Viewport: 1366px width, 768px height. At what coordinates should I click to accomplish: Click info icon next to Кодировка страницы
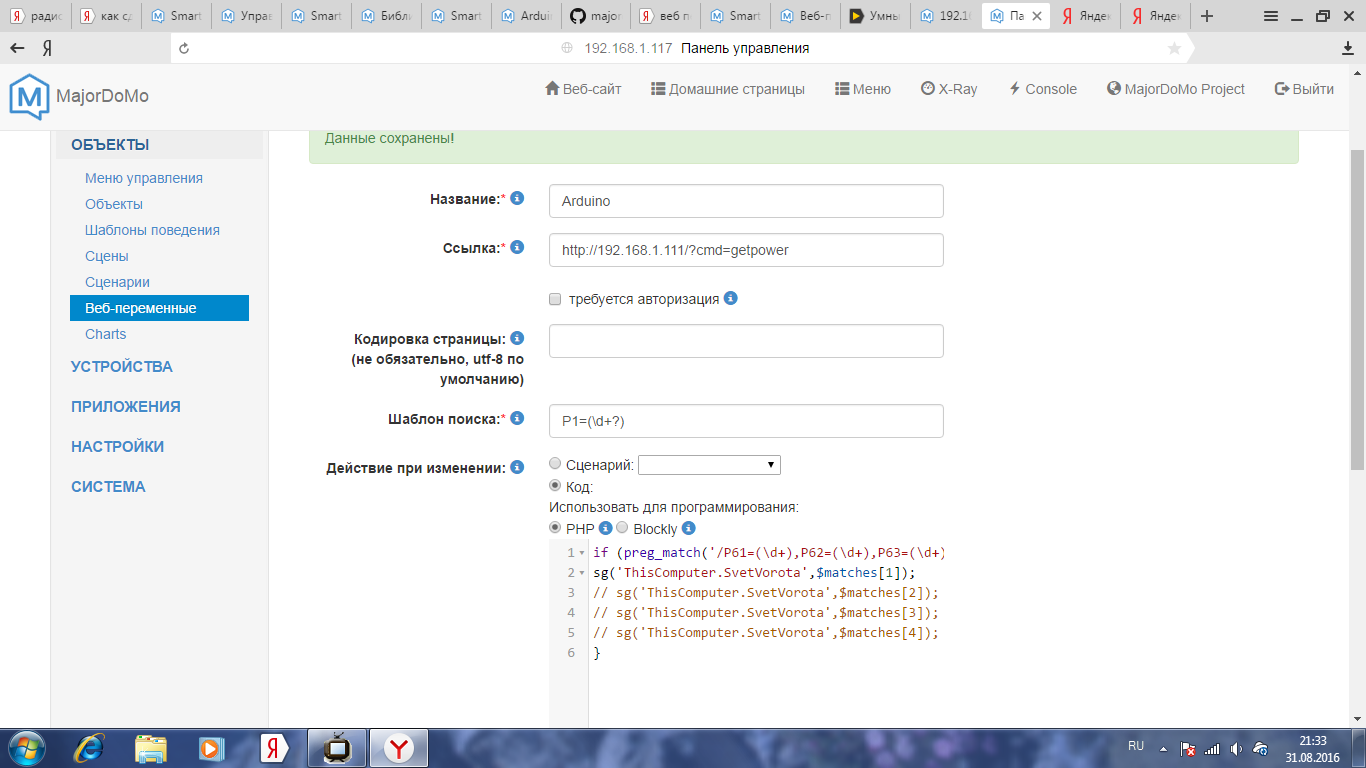coord(517,338)
